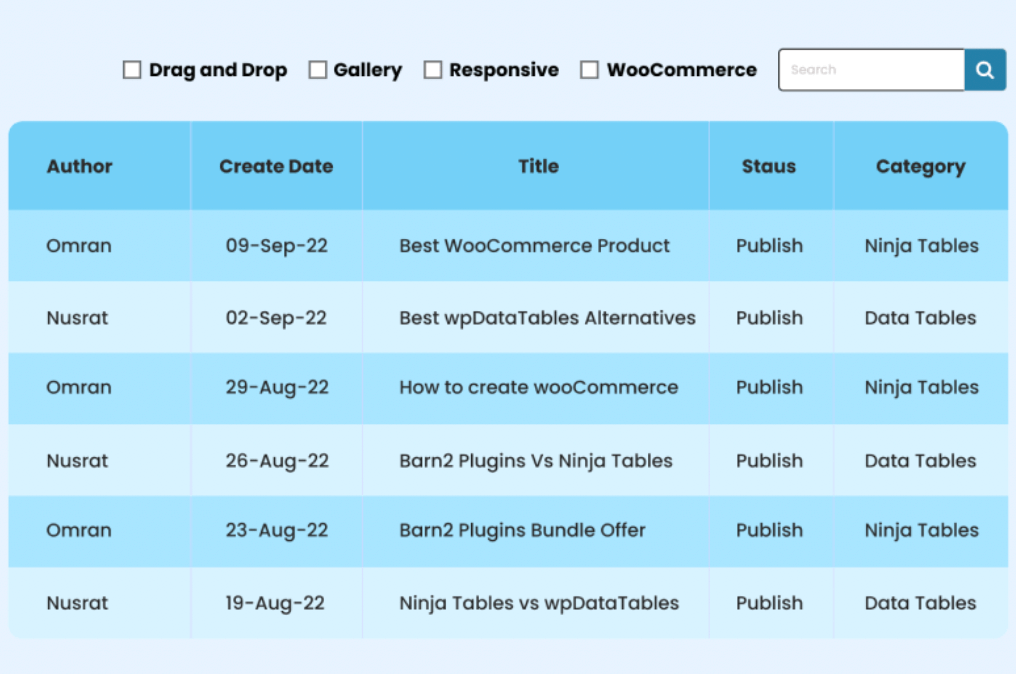
Task: Select the Category column header
Action: pyautogui.click(x=921, y=167)
